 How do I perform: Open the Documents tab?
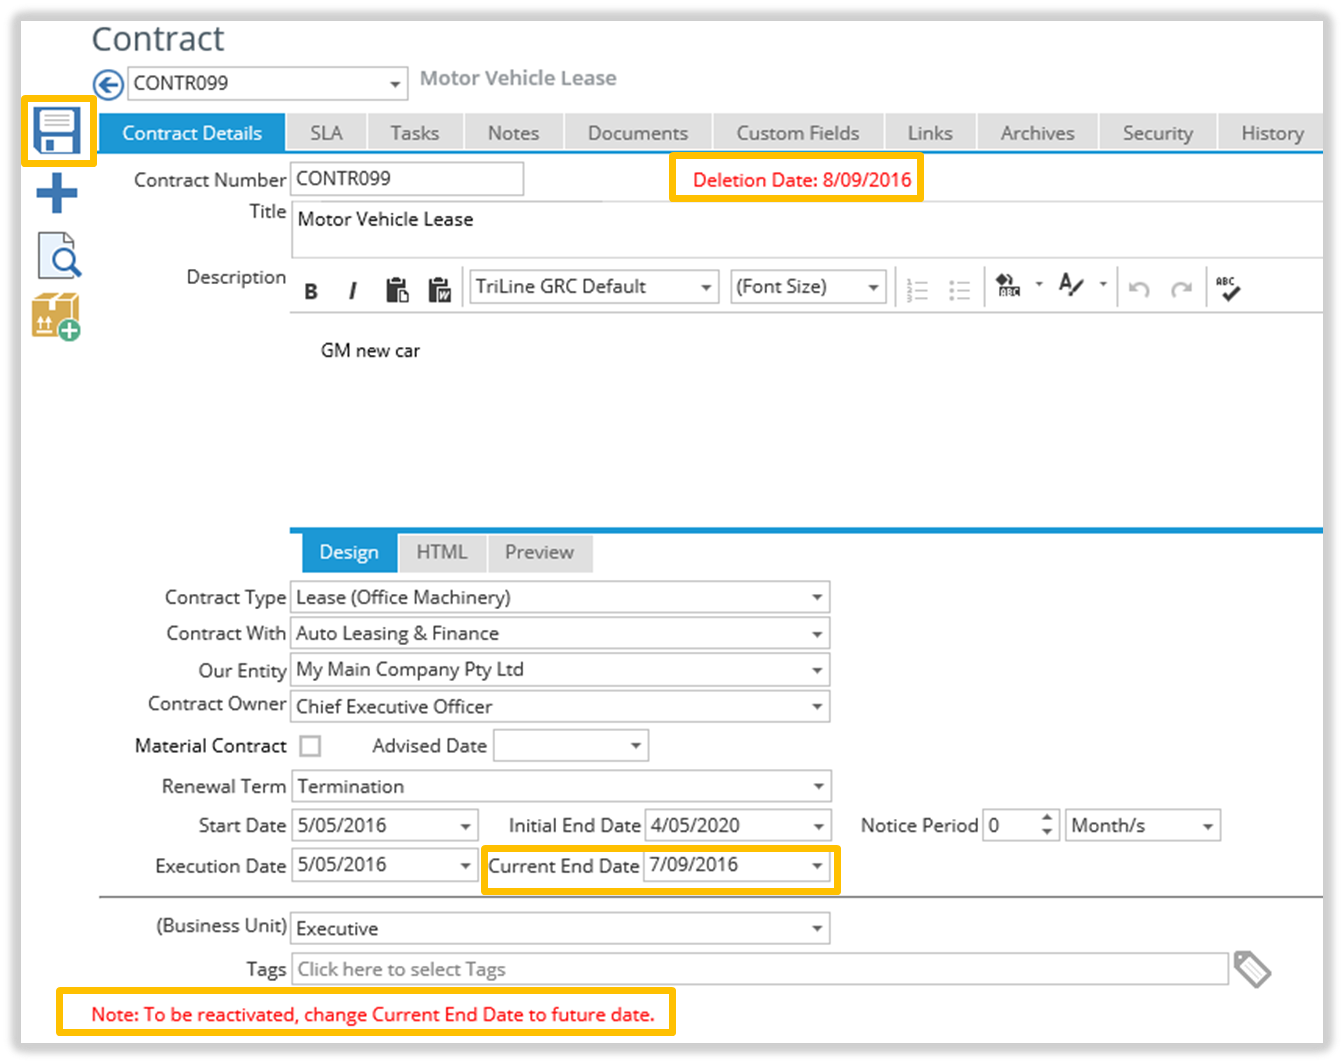point(637,133)
